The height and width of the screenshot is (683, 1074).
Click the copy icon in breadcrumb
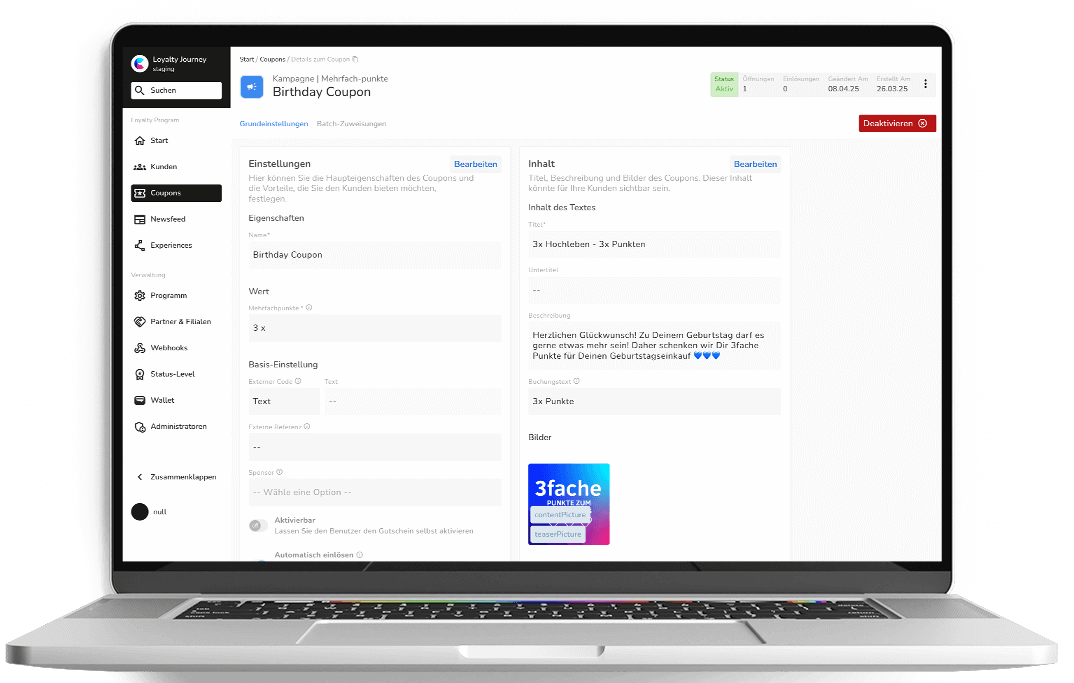pyautogui.click(x=355, y=59)
